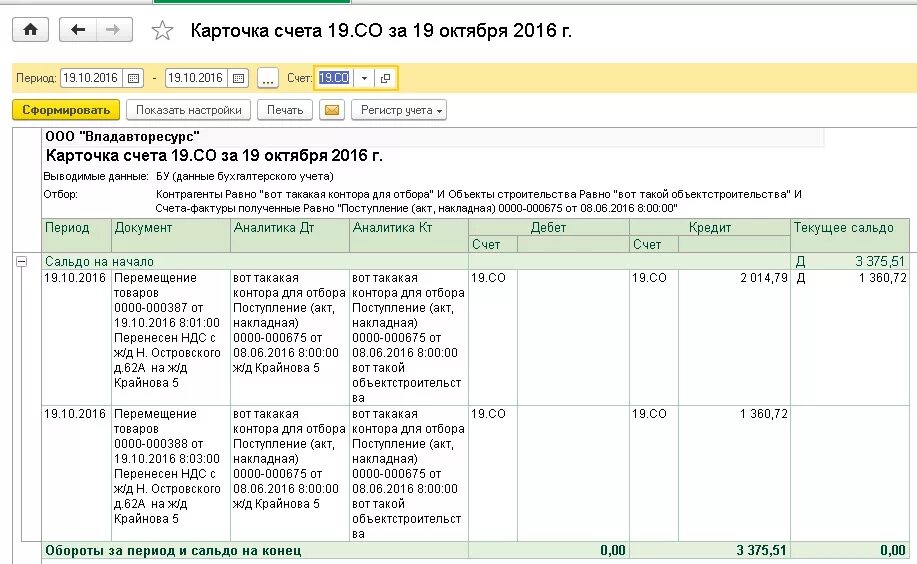Click the ООО "Владавторесурс" organization name
Viewport: 917px width, 564px height.
coord(122,136)
